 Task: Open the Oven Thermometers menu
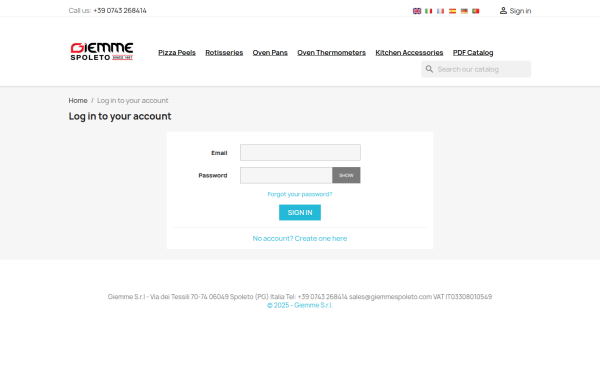[x=331, y=53]
